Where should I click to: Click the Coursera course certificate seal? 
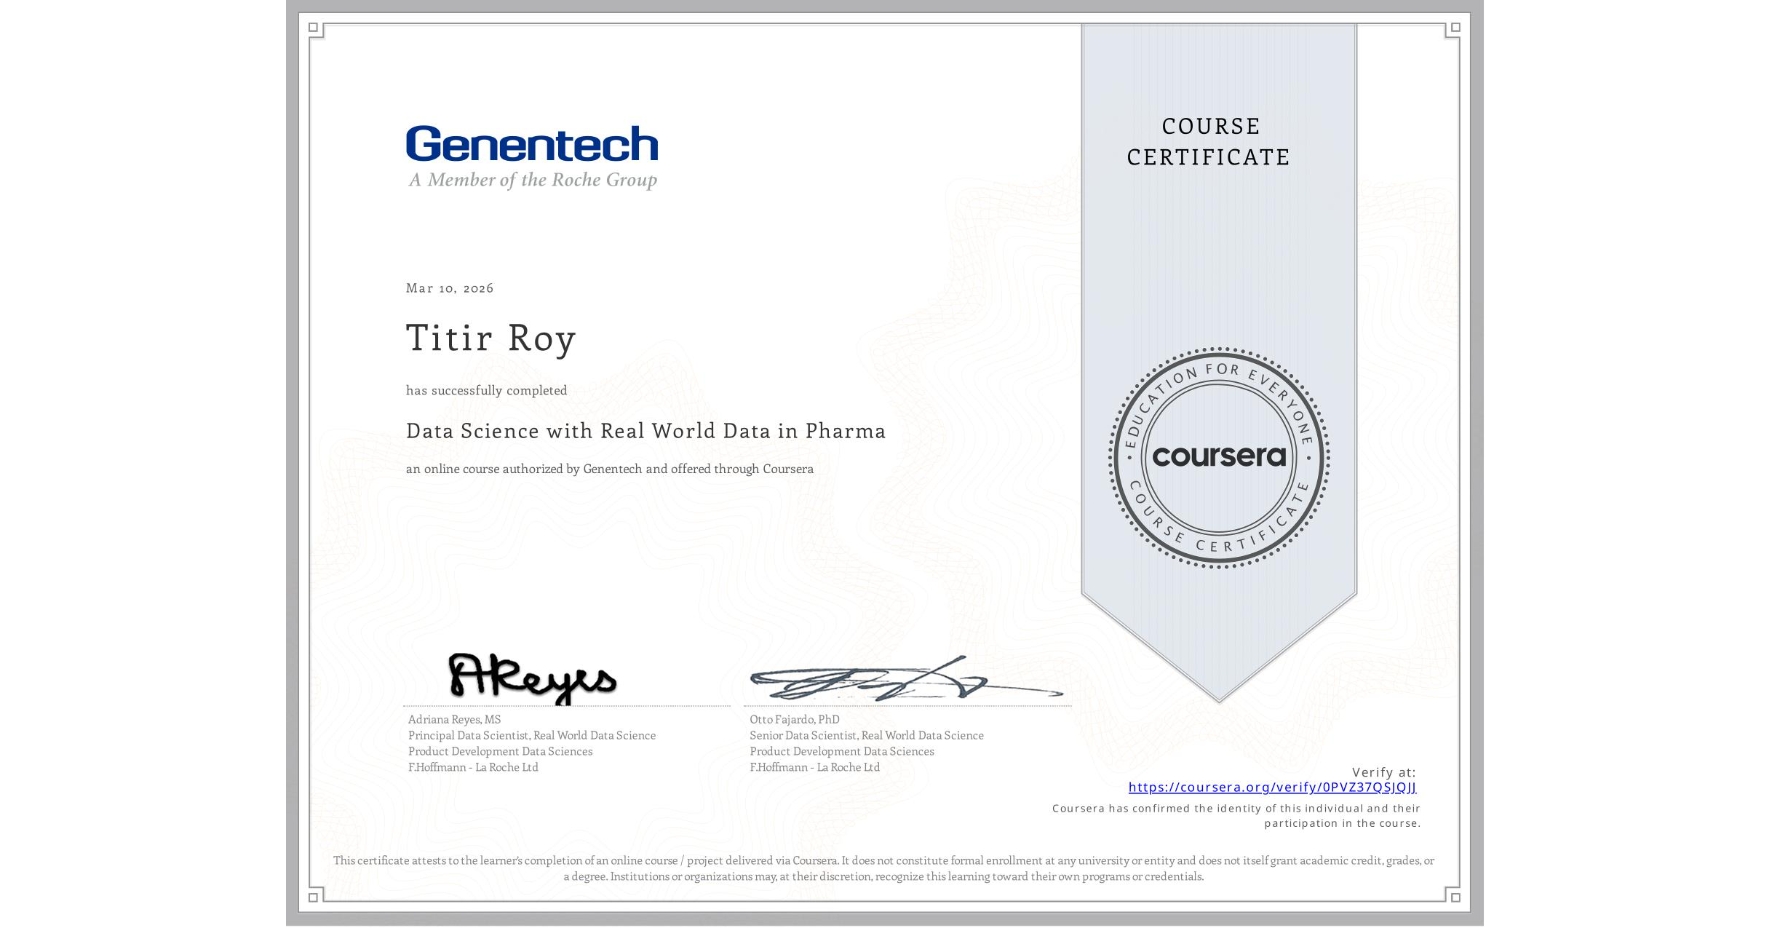click(x=1218, y=458)
